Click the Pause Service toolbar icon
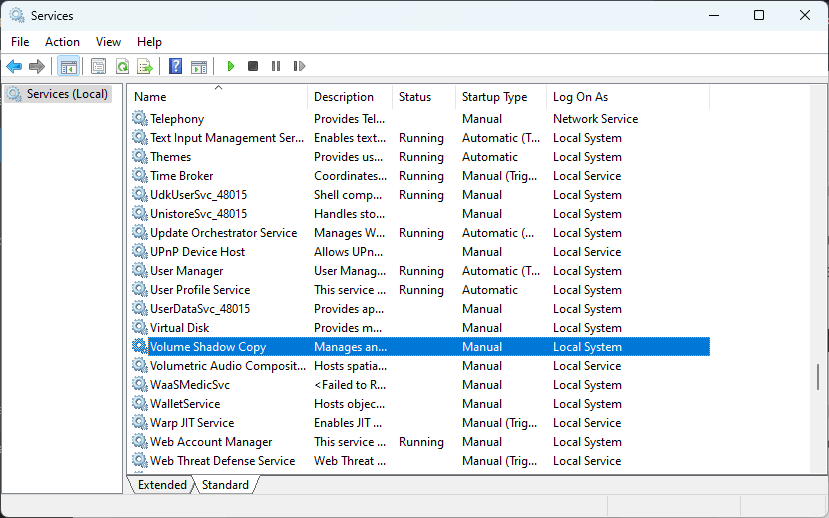The width and height of the screenshot is (829, 518). tap(275, 66)
